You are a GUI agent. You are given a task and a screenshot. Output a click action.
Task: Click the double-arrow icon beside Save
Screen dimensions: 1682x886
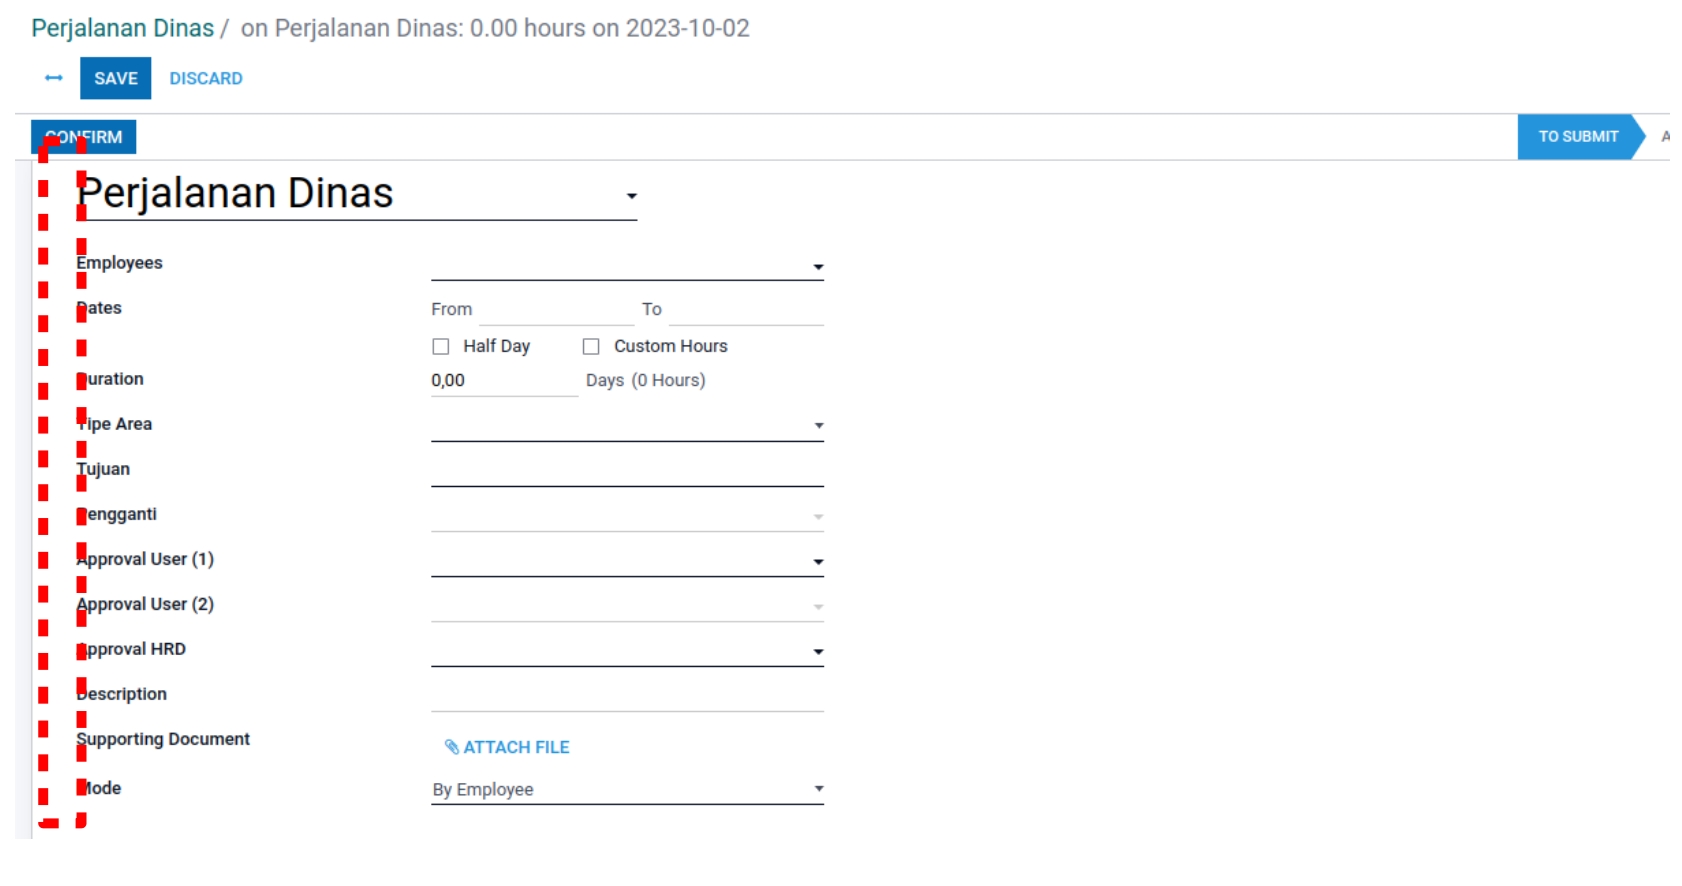click(x=54, y=78)
